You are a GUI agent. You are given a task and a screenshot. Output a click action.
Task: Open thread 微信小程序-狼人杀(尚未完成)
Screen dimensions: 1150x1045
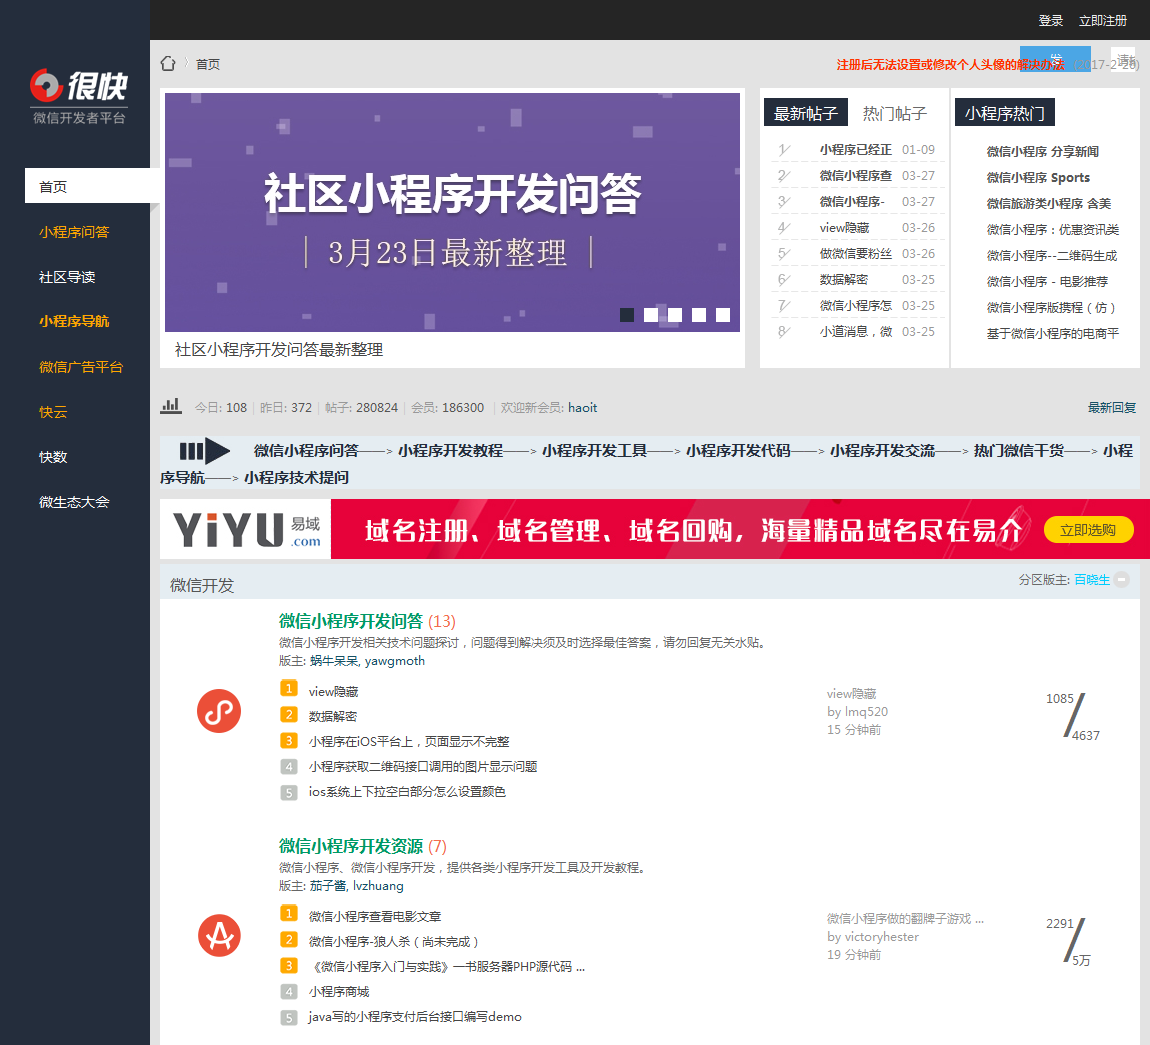[394, 942]
